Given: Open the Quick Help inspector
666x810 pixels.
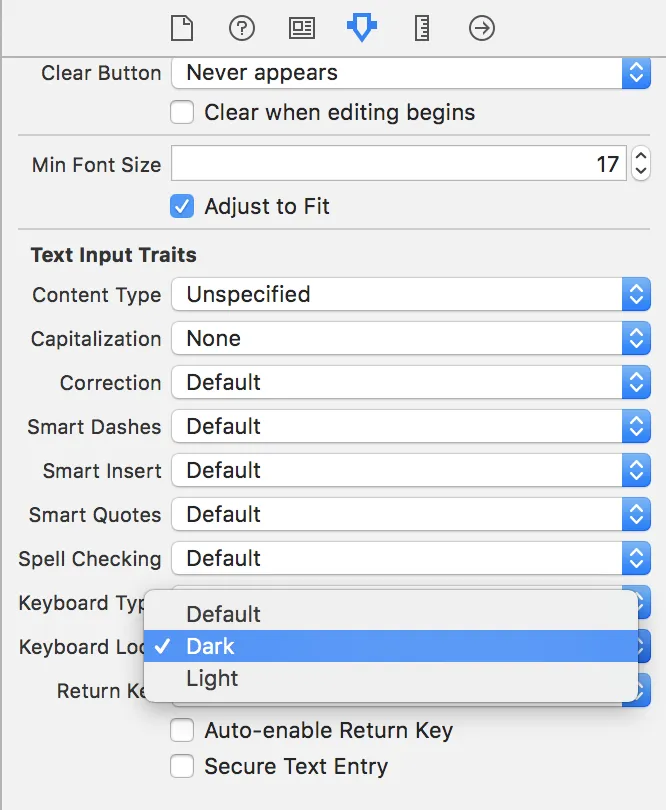Looking at the screenshot, I should 242,29.
